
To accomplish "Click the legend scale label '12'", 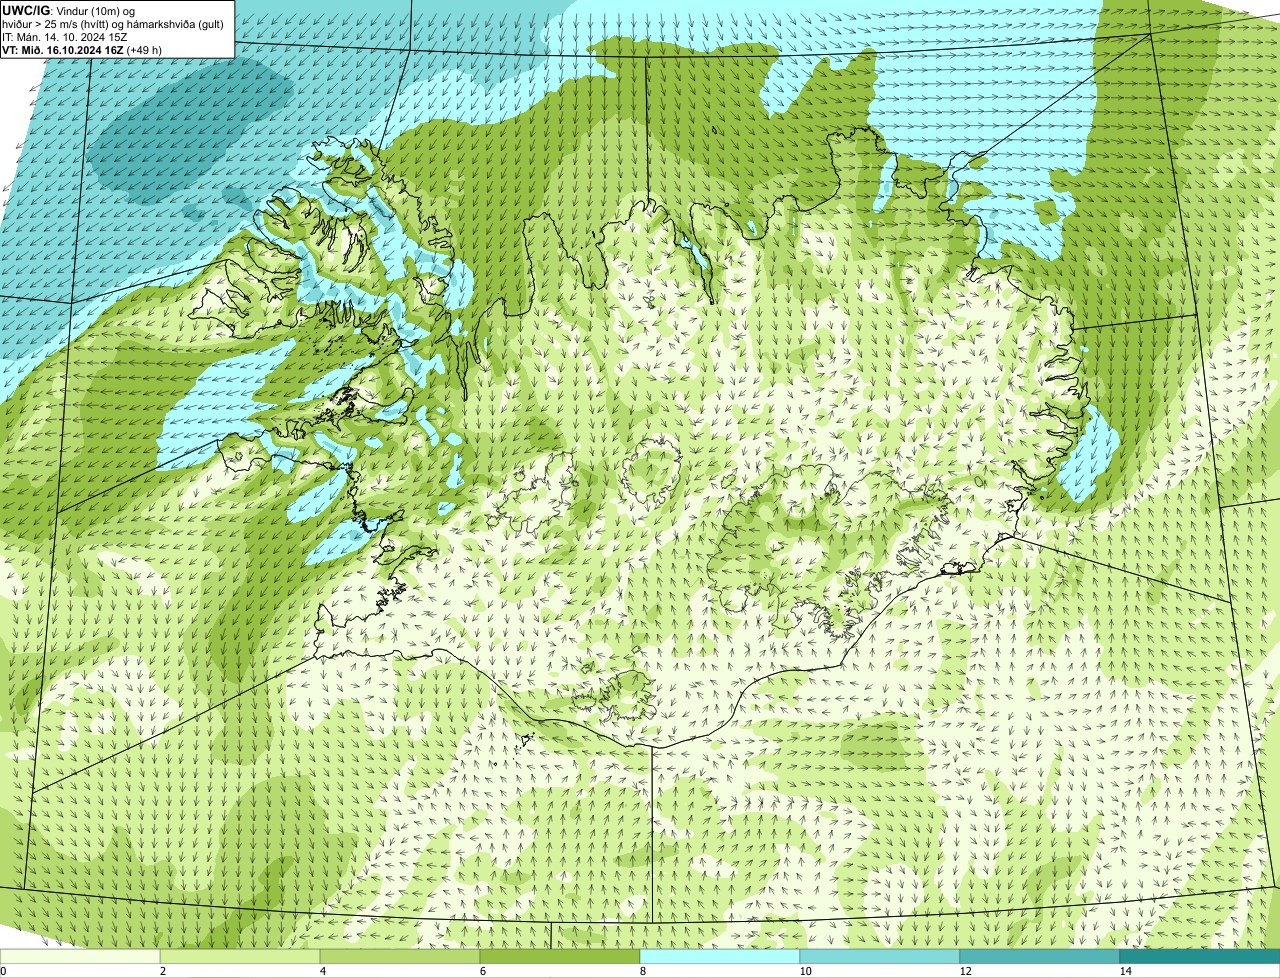I will [x=965, y=971].
